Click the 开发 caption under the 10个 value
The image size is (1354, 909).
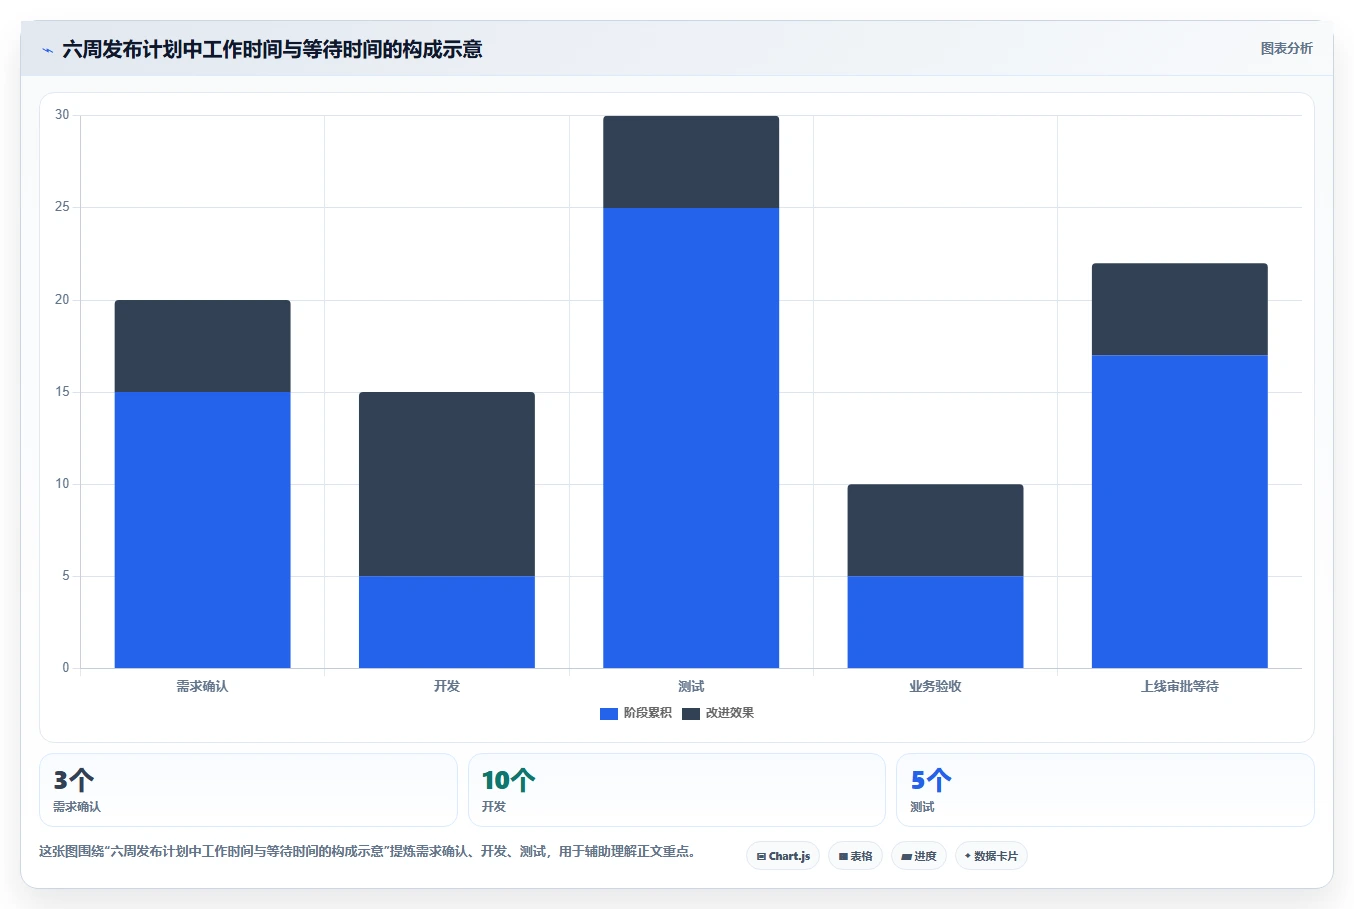(494, 807)
